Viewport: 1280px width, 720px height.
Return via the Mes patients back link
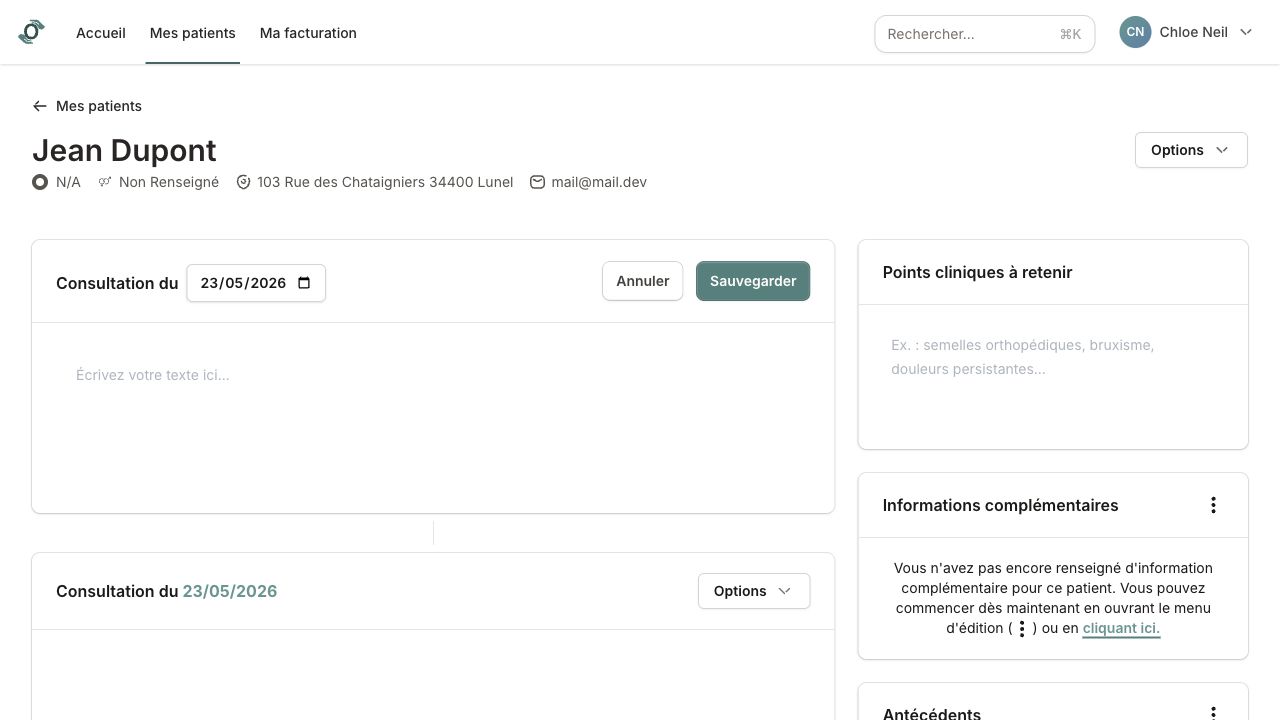[99, 106]
